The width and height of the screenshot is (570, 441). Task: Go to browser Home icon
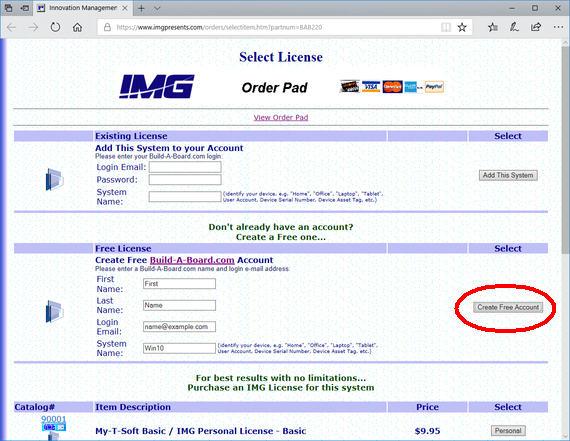point(77,27)
